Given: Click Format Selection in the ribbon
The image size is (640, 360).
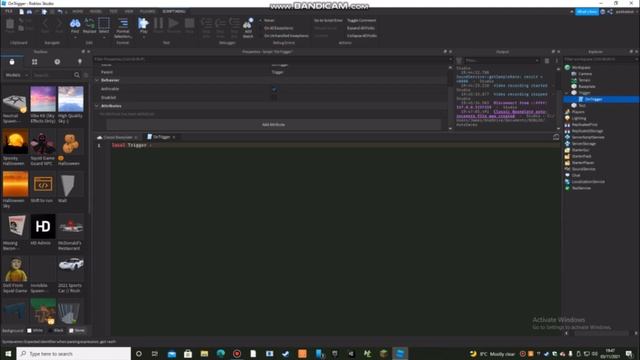Looking at the screenshot, I should (123, 28).
